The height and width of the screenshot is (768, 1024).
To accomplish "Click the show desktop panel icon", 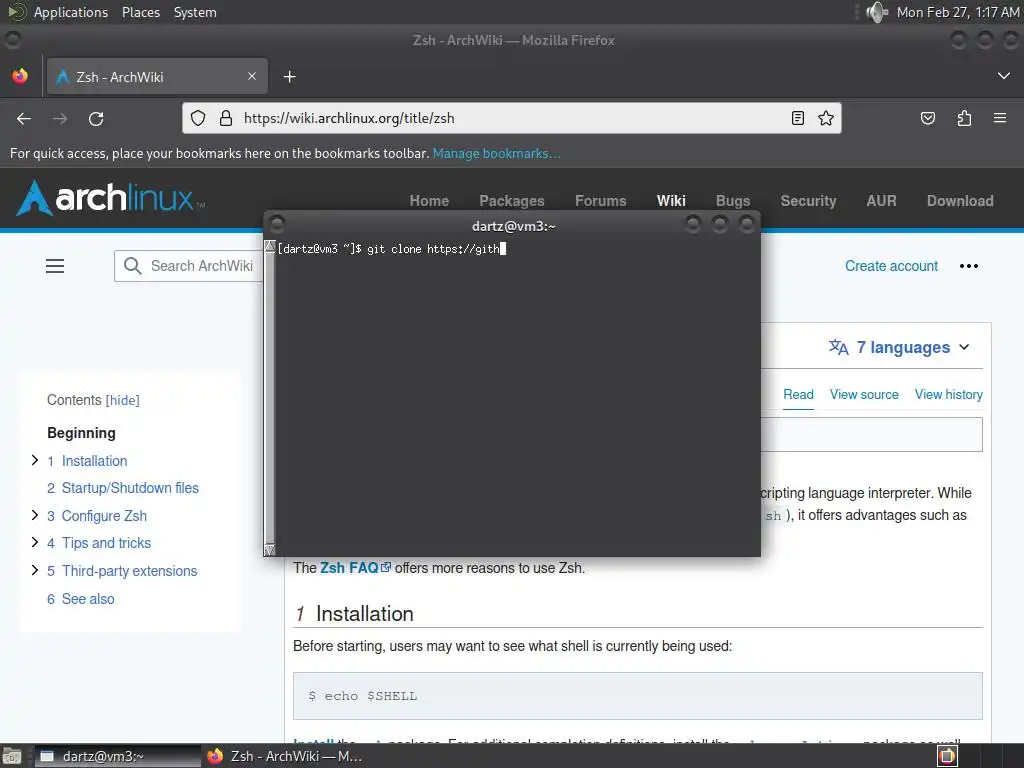I will point(12,756).
